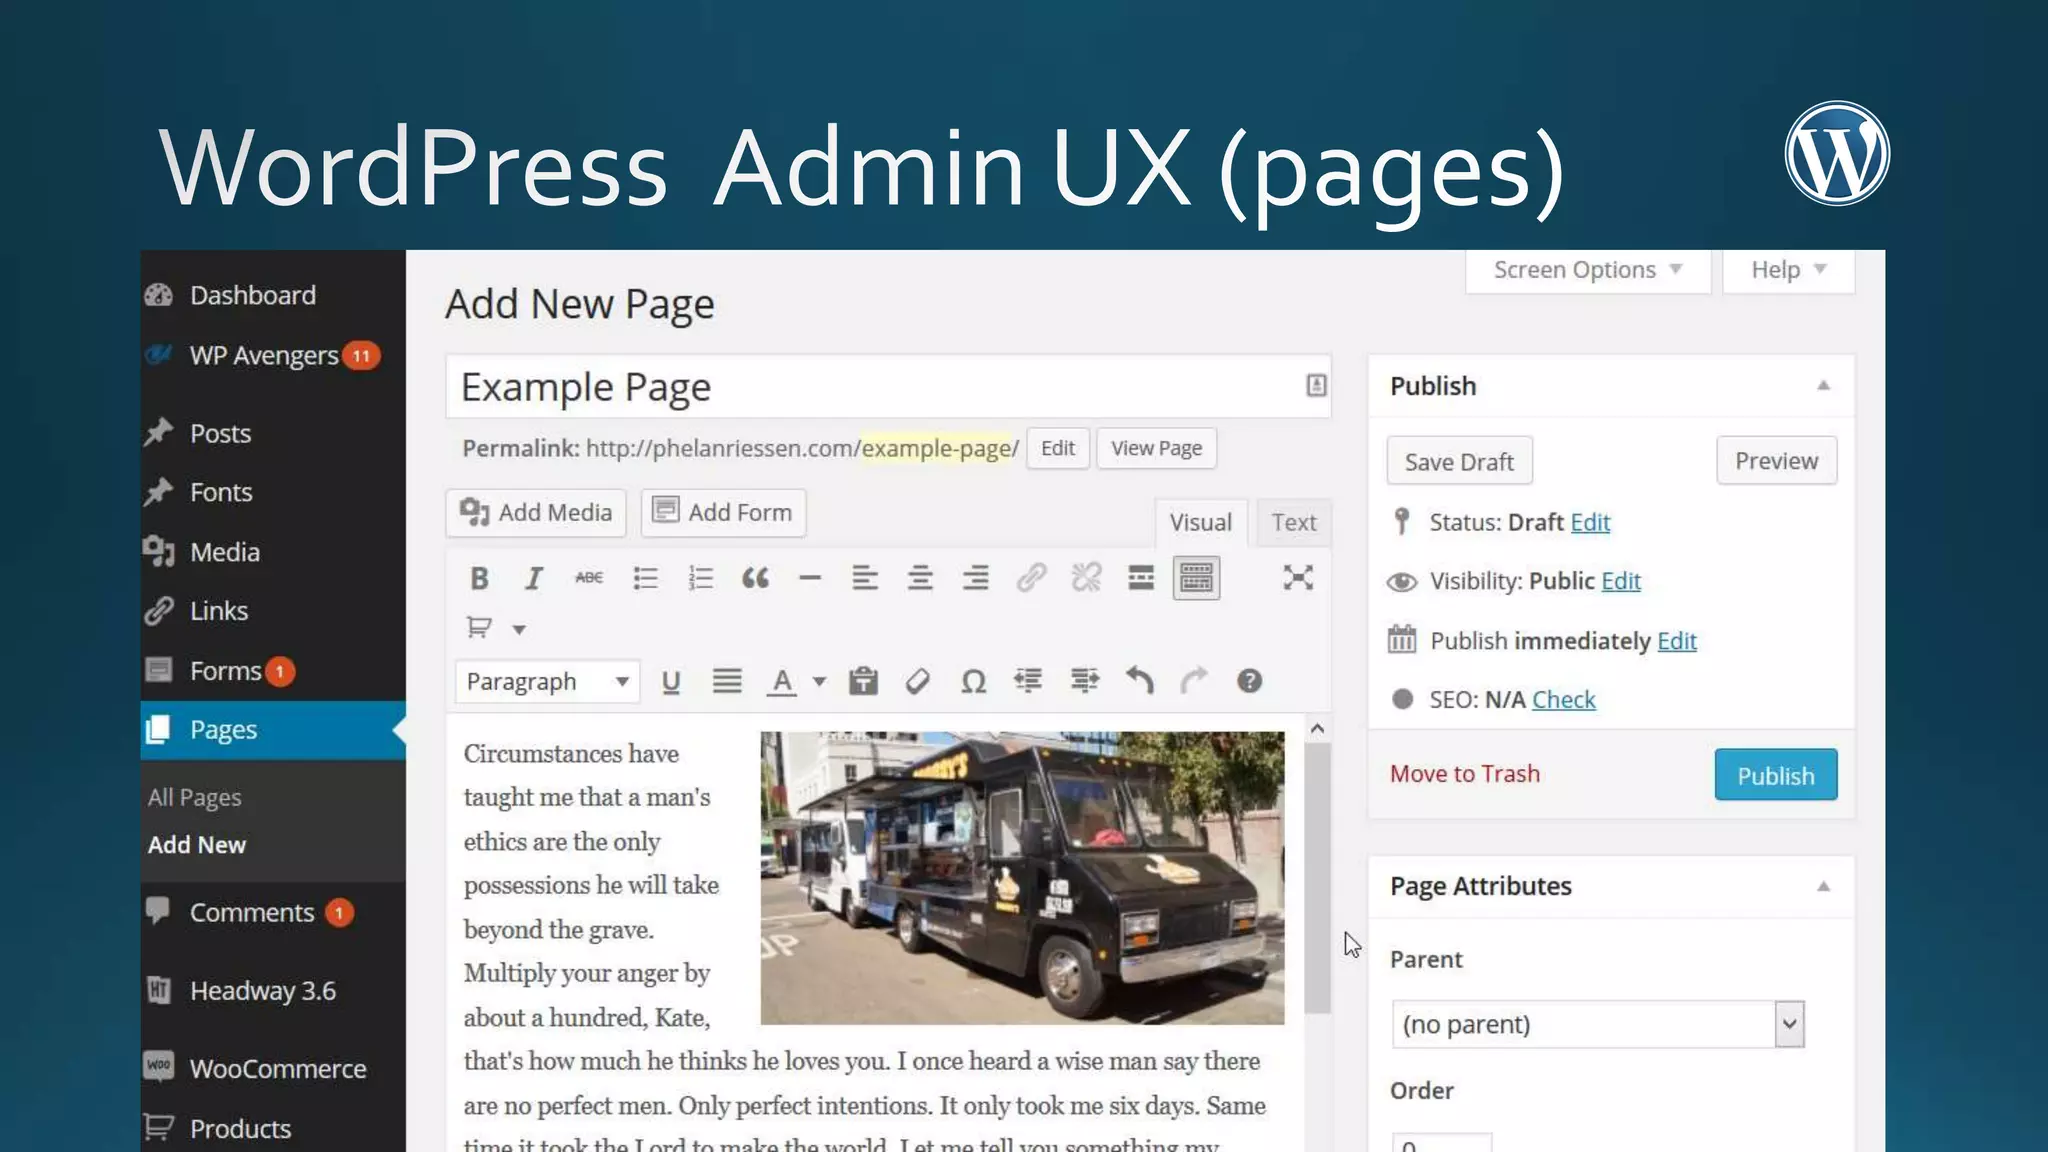Viewport: 2048px width, 1152px height.
Task: Insert a special character (omega)
Action: (x=973, y=682)
